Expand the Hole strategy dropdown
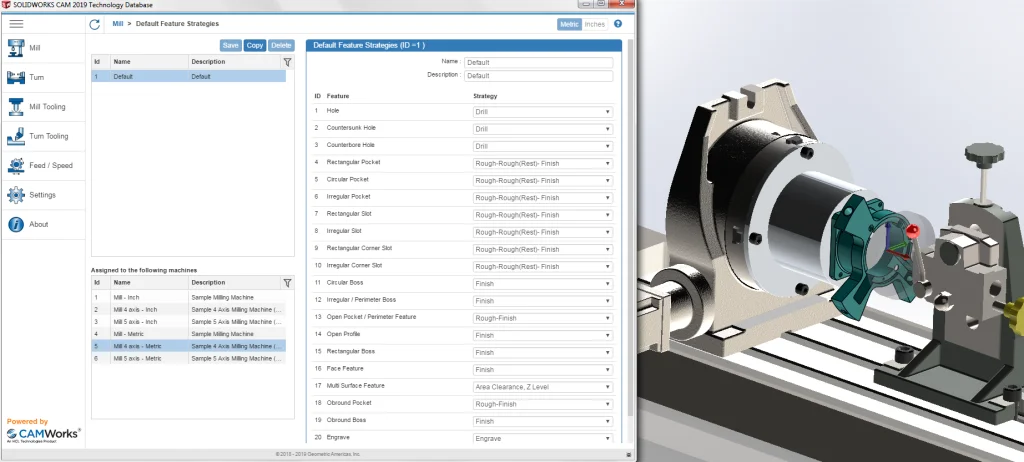 pyautogui.click(x=541, y=112)
